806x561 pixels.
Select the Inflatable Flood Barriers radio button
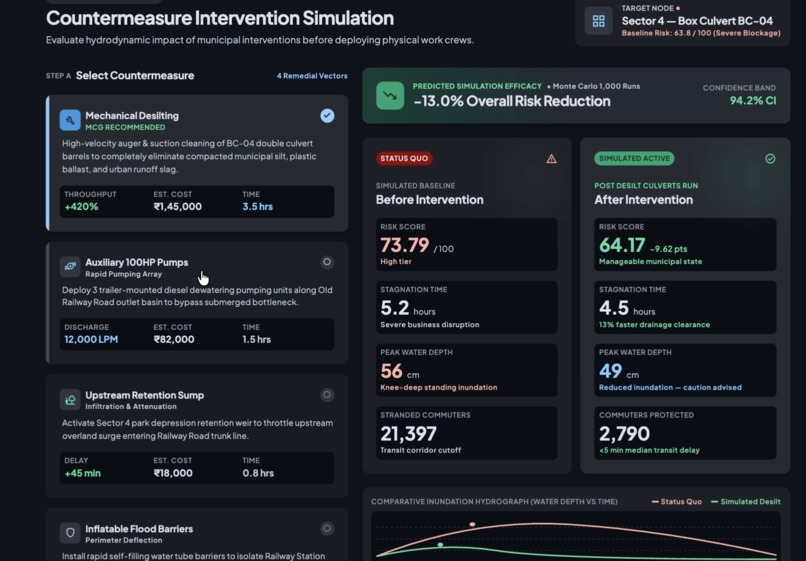(x=327, y=529)
